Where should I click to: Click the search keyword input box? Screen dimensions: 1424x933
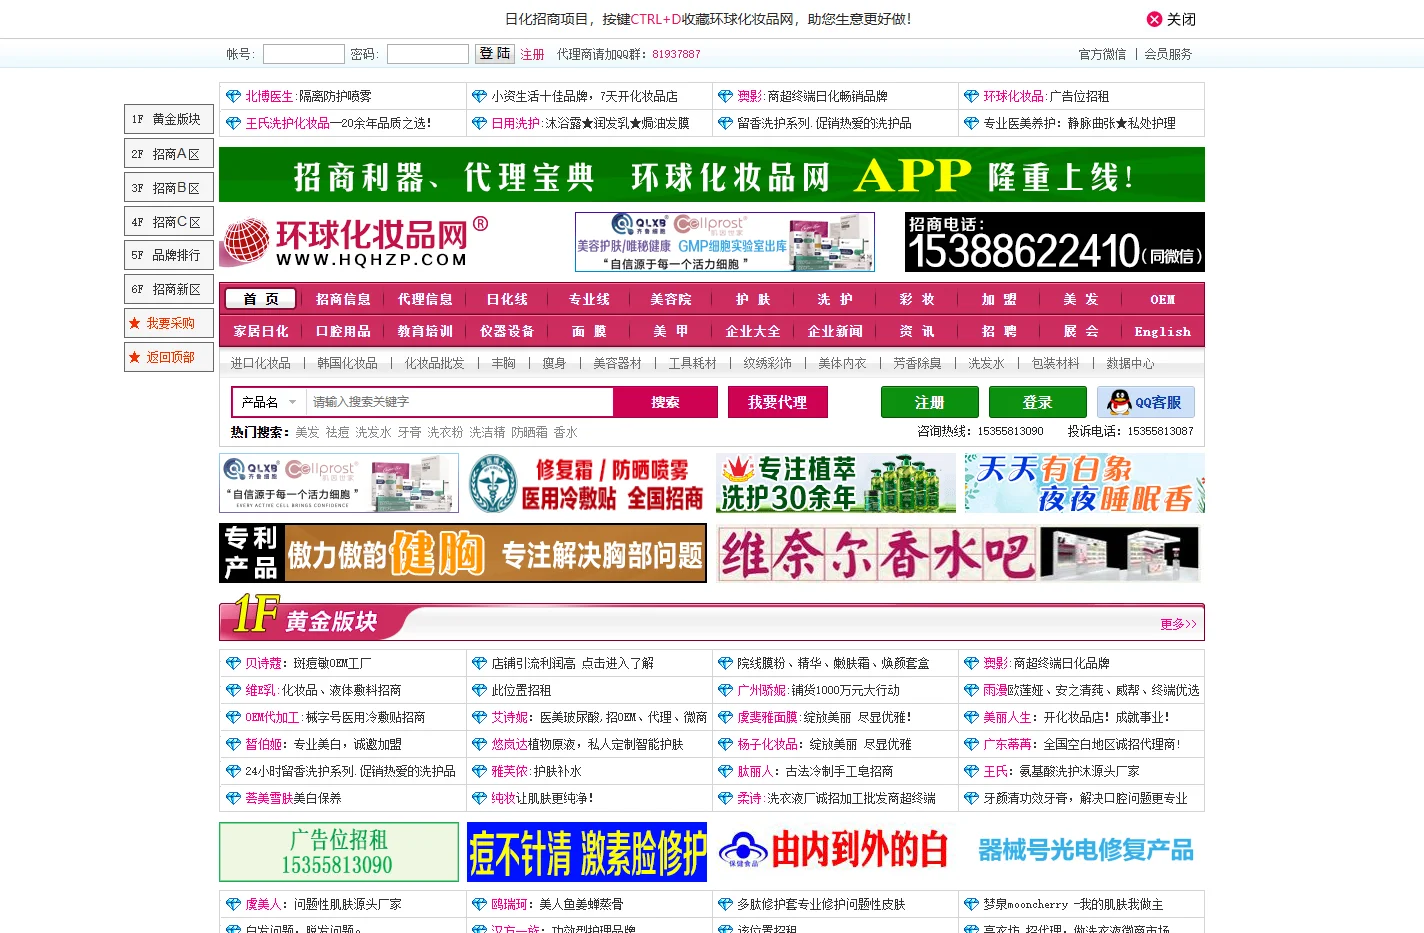(x=459, y=402)
